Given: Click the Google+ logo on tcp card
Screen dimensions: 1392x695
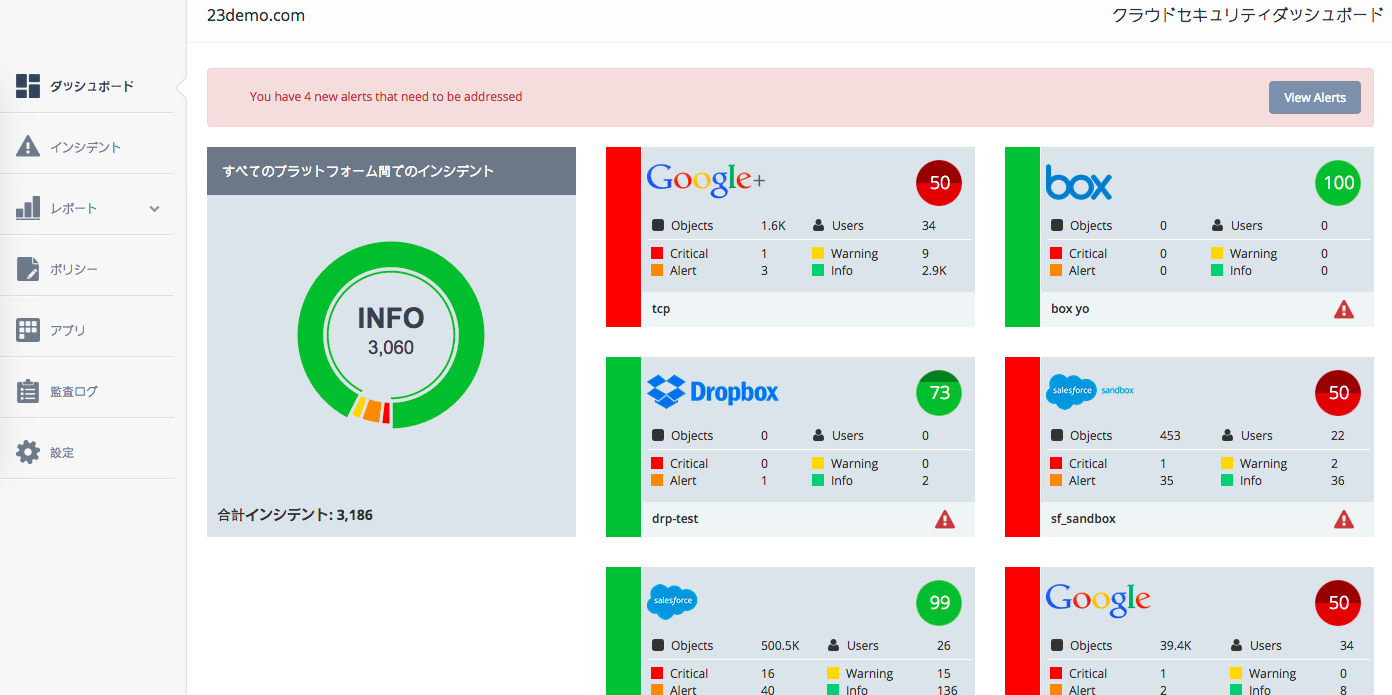Looking at the screenshot, I should [706, 180].
